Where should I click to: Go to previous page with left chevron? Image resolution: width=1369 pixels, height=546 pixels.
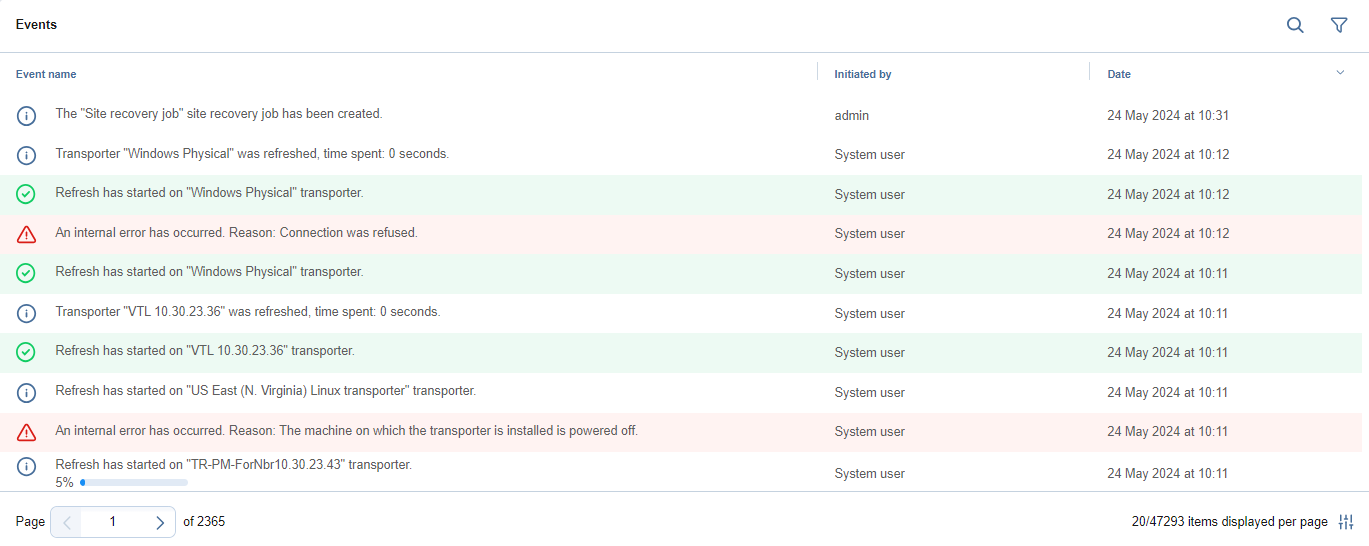point(67,522)
